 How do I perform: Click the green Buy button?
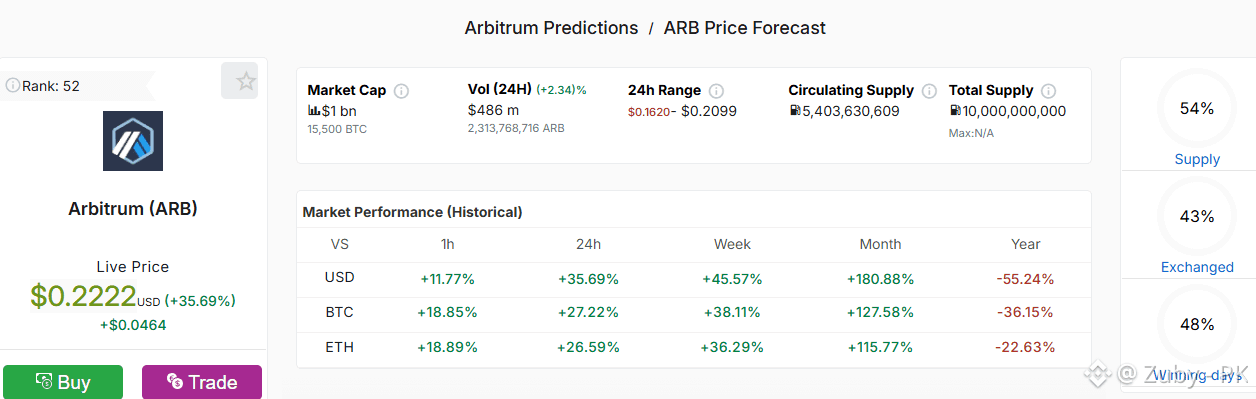(63, 382)
